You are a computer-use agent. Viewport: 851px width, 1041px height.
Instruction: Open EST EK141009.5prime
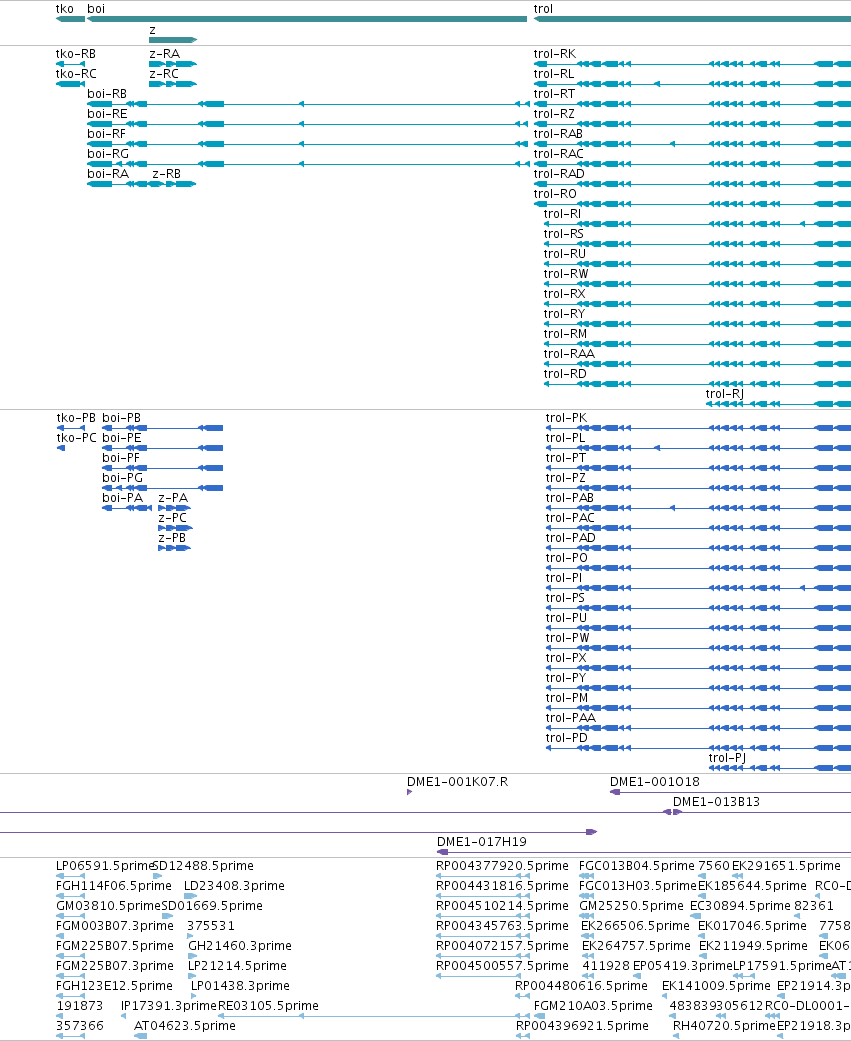coord(716,985)
